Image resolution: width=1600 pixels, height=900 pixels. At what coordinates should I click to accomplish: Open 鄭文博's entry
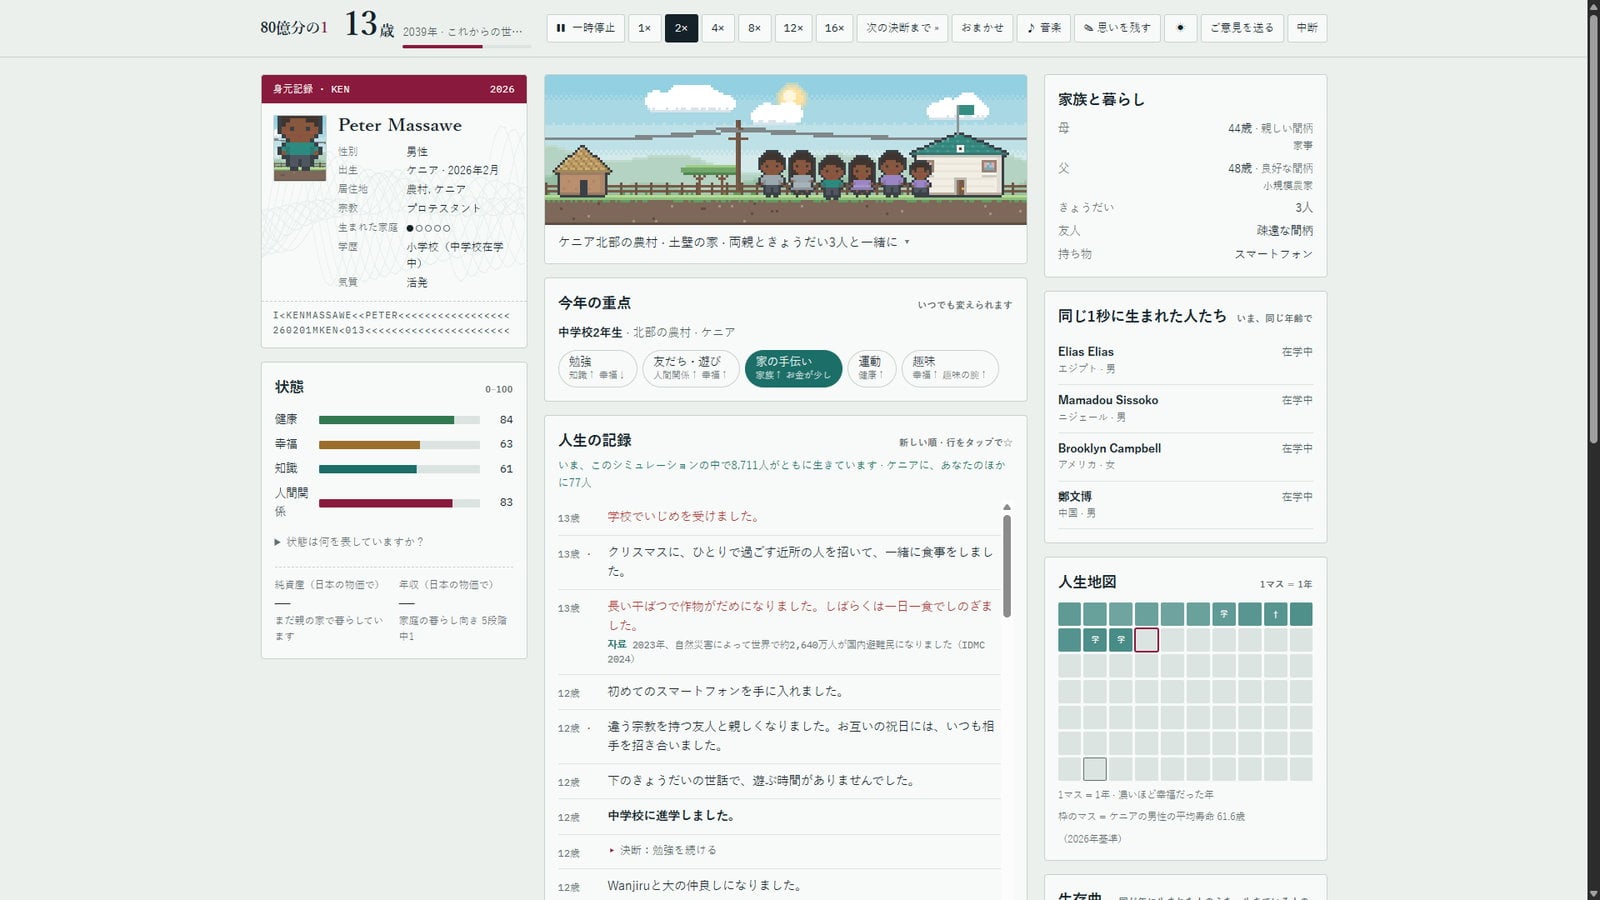coord(1185,504)
